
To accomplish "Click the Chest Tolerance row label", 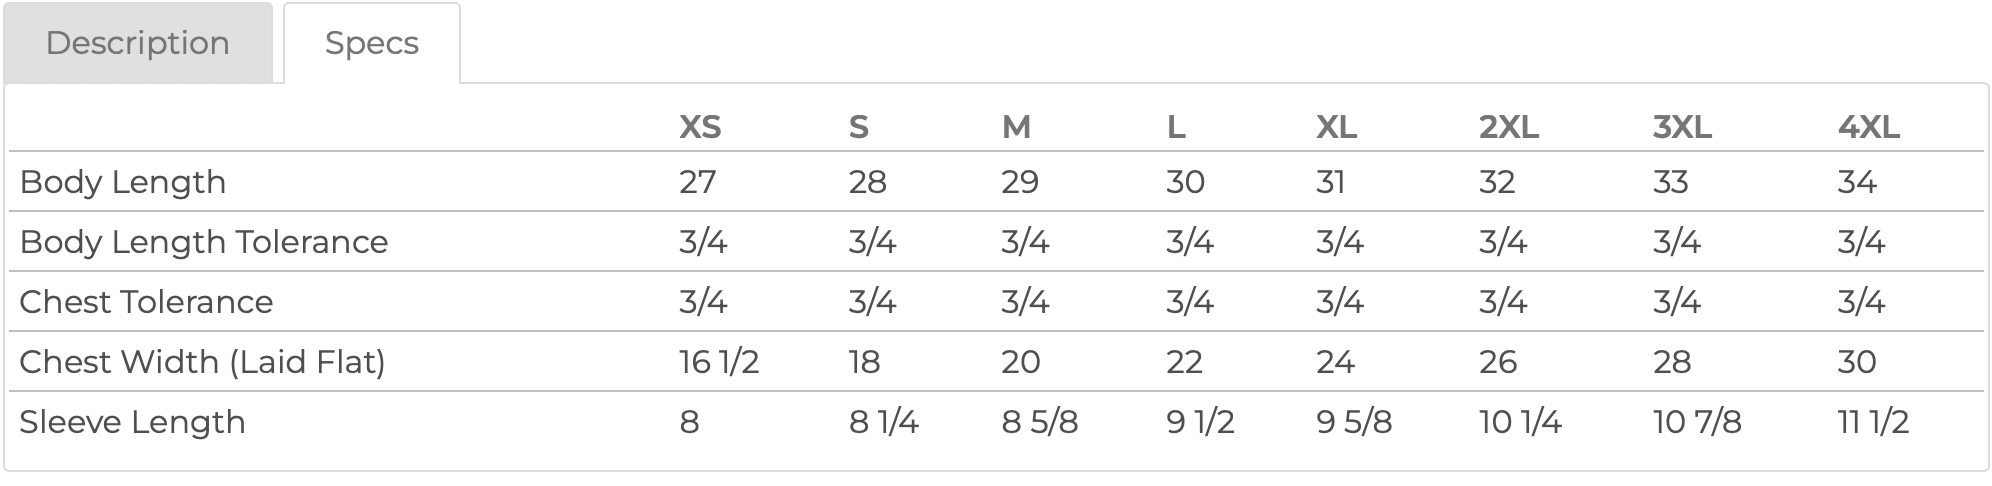I will (146, 302).
